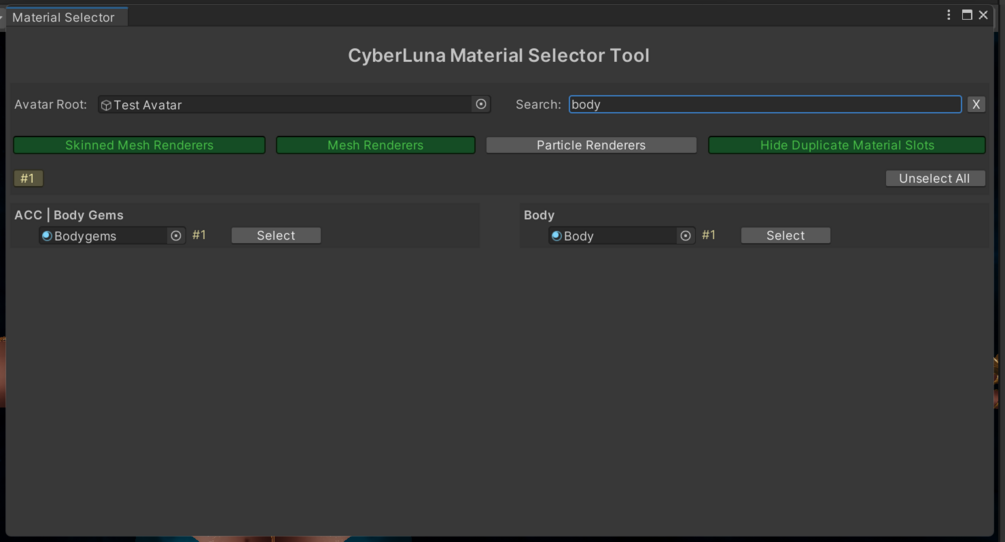Enable Particle Renderers filter
The width and height of the screenshot is (1005, 542).
[591, 145]
